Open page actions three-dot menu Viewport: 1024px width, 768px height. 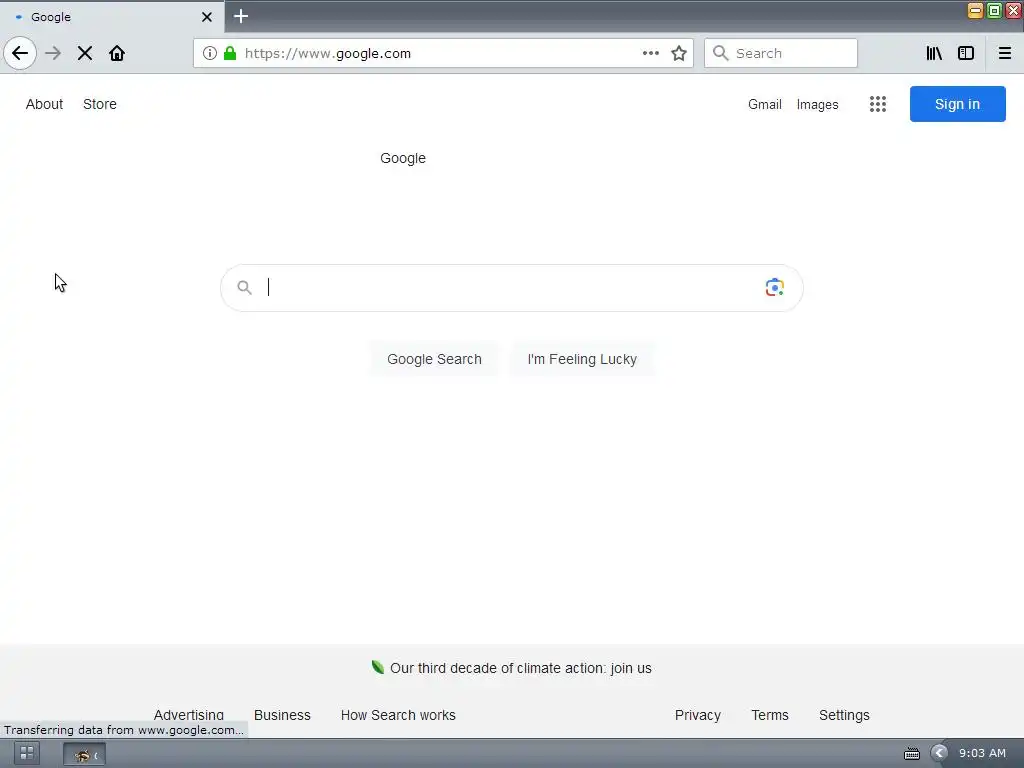coord(650,53)
